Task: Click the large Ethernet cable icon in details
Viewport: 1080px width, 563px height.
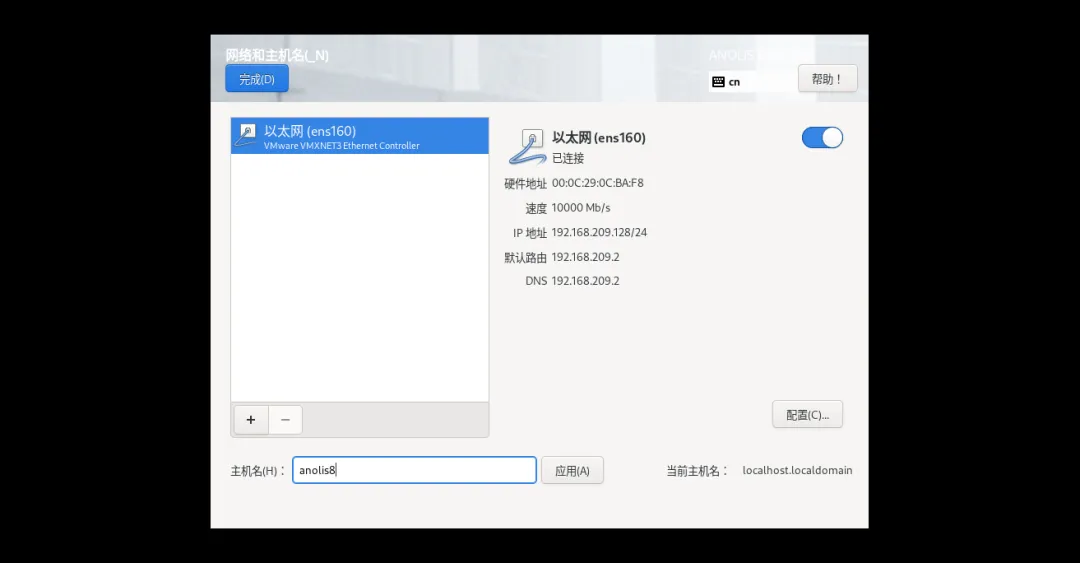Action: (528, 147)
